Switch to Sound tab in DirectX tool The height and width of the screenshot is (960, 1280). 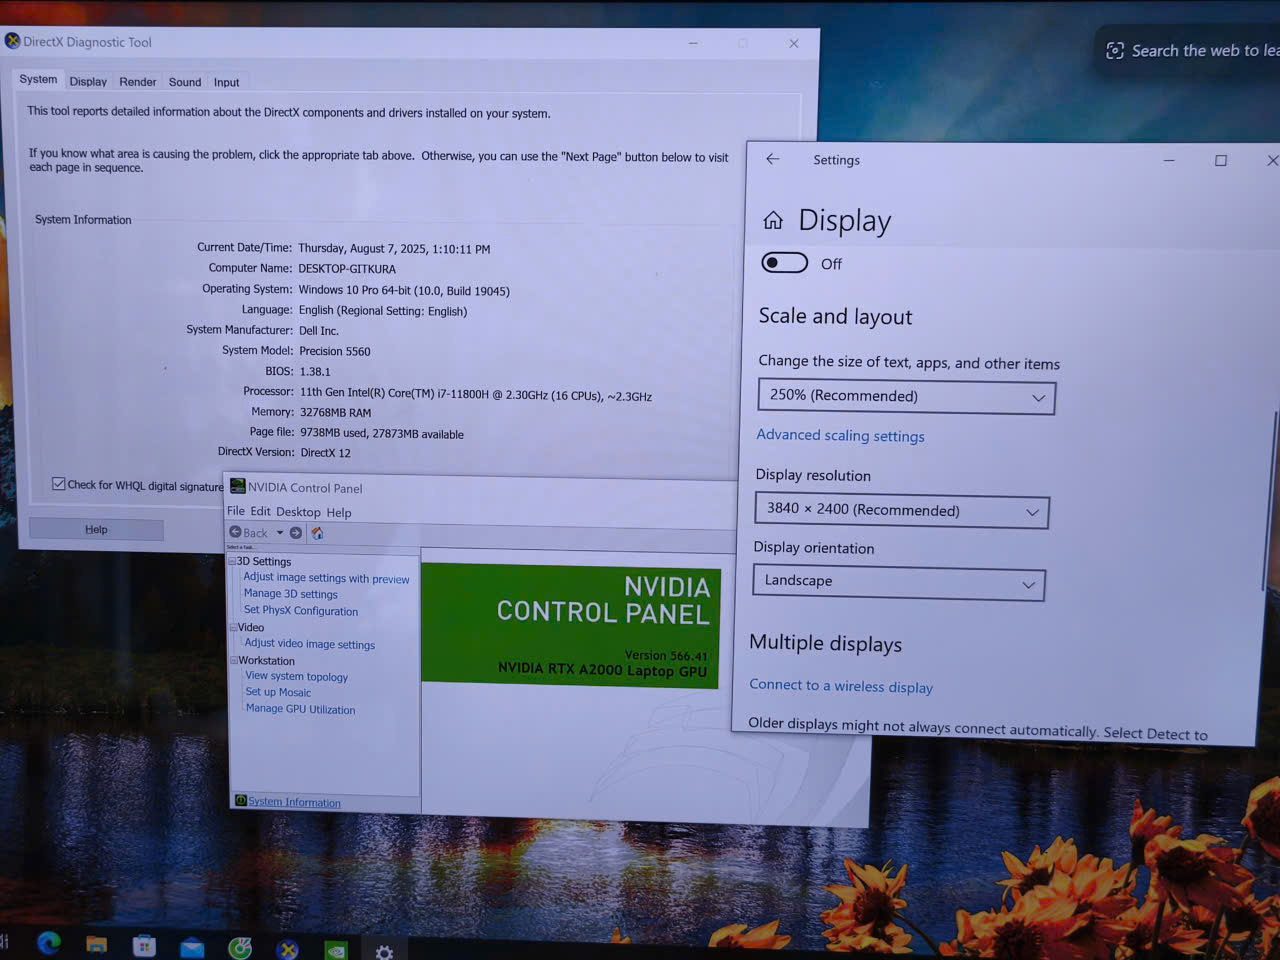(x=185, y=82)
